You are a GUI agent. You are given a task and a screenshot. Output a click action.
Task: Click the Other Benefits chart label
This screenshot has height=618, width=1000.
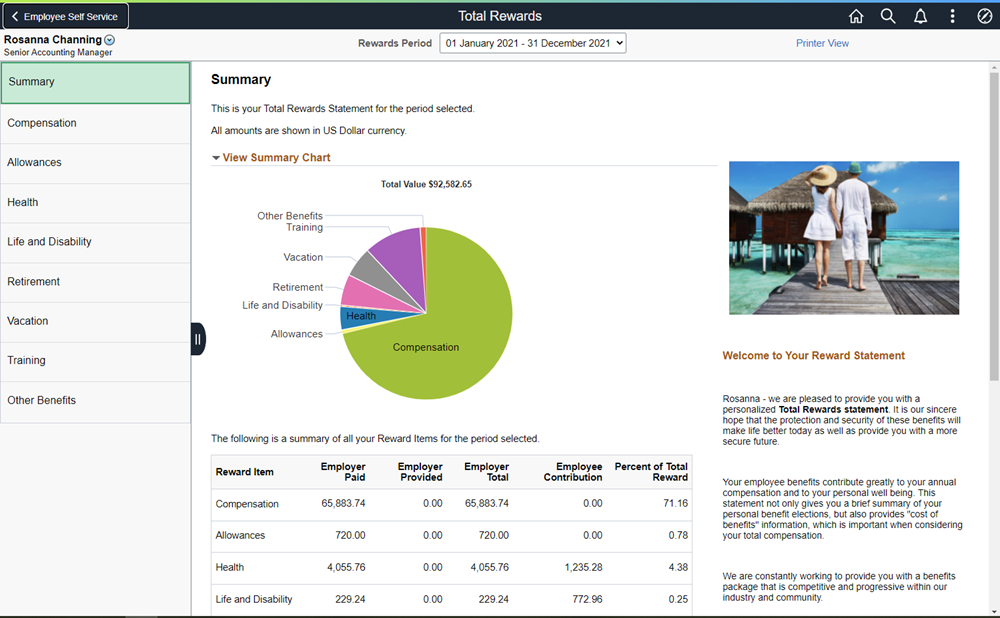(x=290, y=216)
